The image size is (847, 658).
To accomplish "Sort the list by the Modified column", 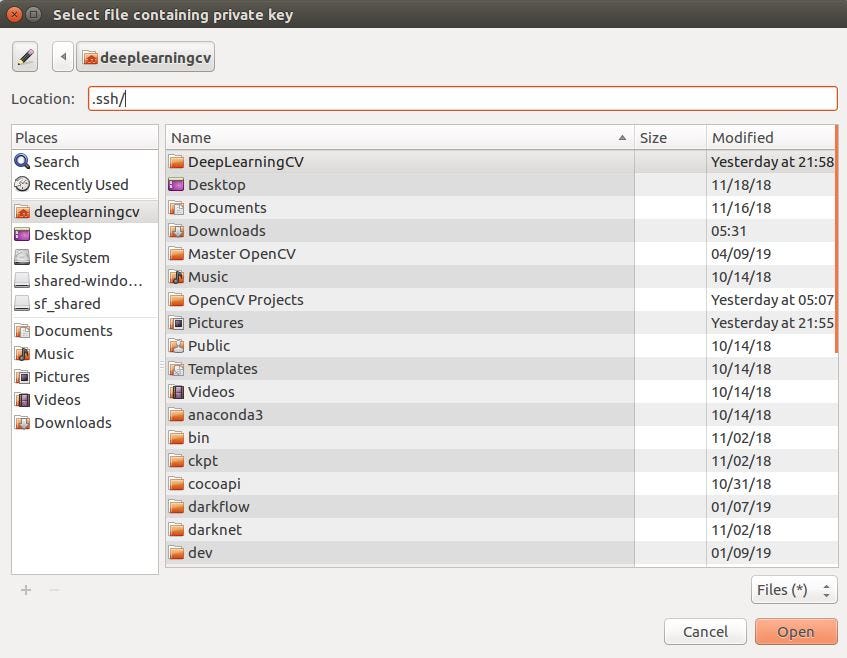I will 738,137.
